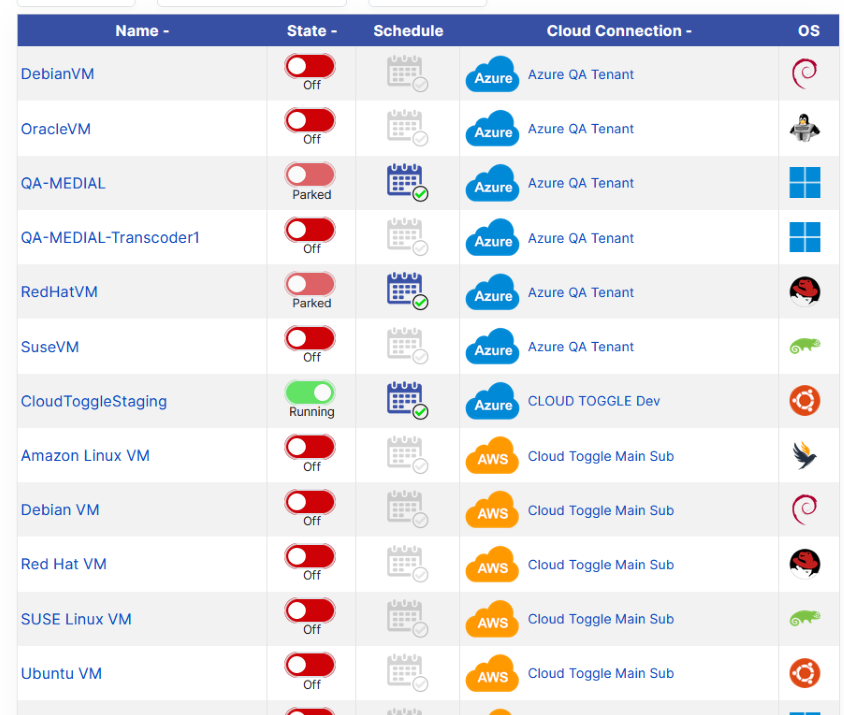Image resolution: width=844 pixels, height=715 pixels.
Task: Open the QA-MEDIAL-Transcoder1 machine link
Action: pyautogui.click(x=110, y=238)
